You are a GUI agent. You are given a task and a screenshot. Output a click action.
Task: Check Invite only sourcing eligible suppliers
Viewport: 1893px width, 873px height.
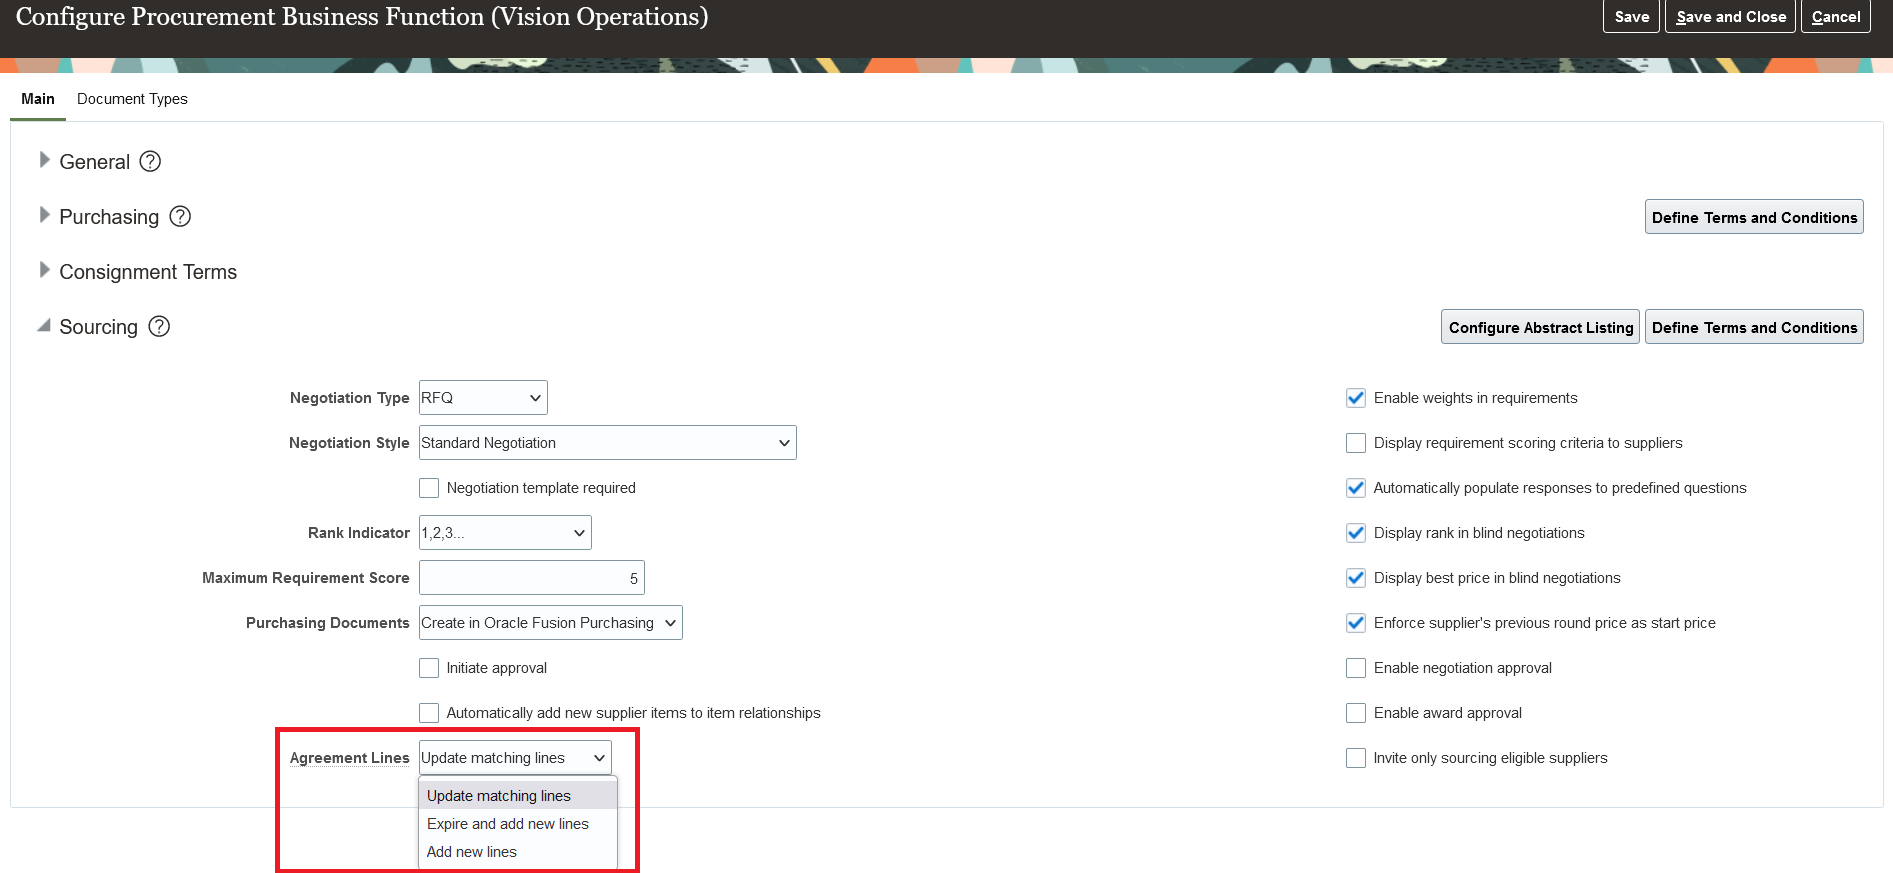(x=1356, y=758)
